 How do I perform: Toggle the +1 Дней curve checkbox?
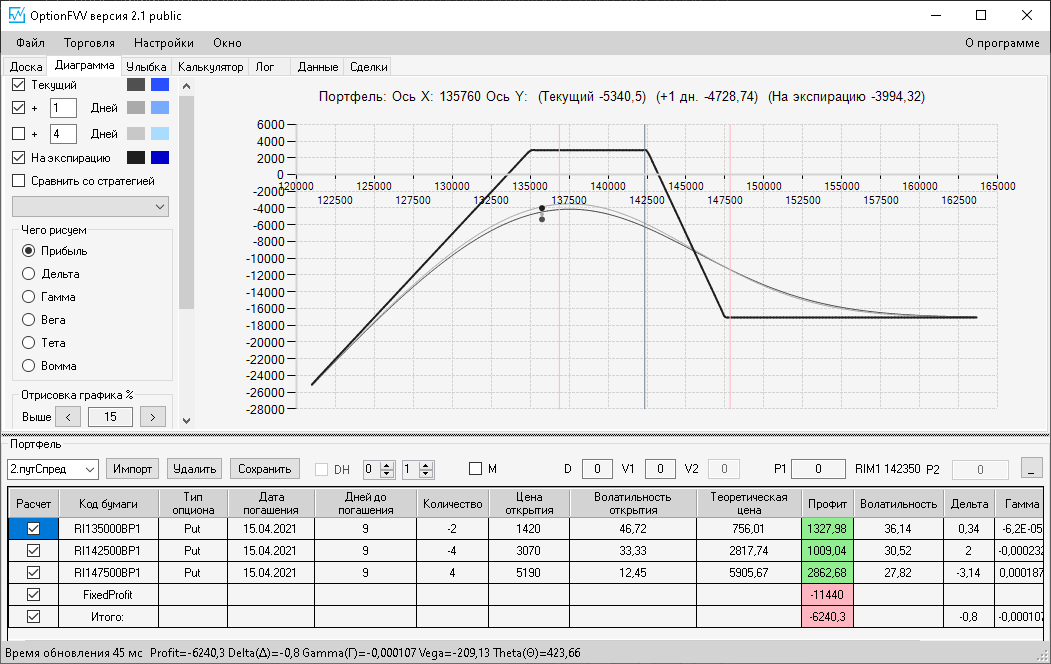pyautogui.click(x=19, y=107)
